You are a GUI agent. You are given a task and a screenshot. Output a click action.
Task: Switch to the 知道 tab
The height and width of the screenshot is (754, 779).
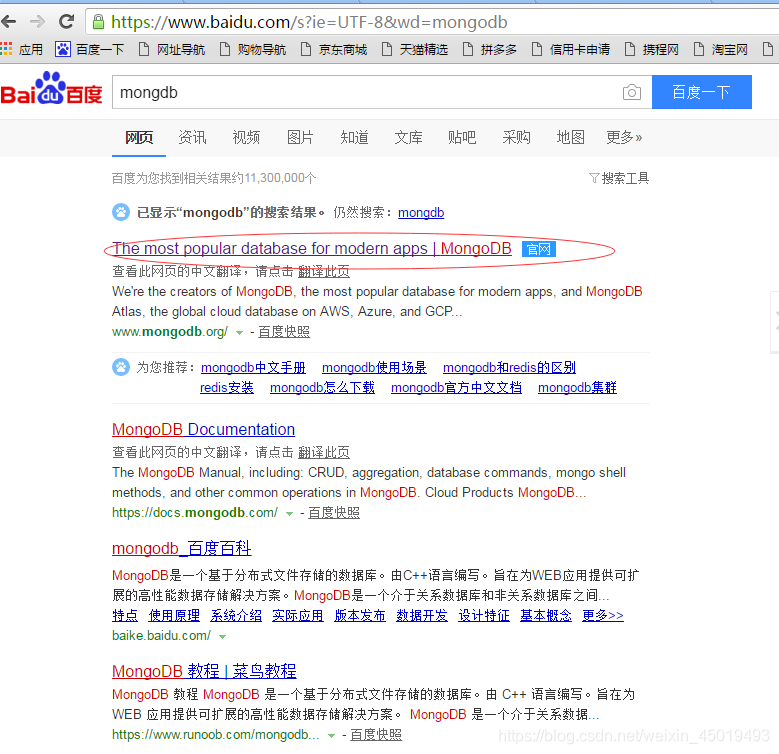[x=354, y=137]
